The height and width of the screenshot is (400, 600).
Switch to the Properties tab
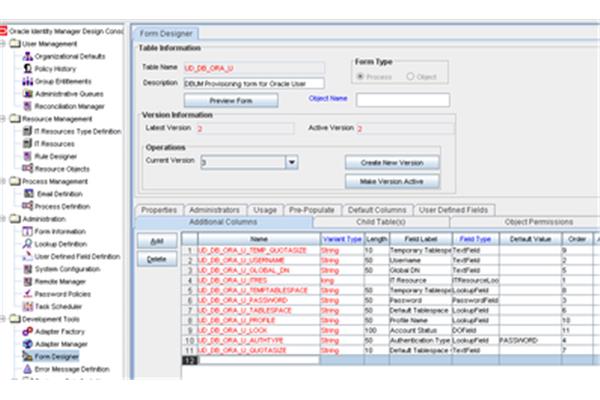pos(159,210)
